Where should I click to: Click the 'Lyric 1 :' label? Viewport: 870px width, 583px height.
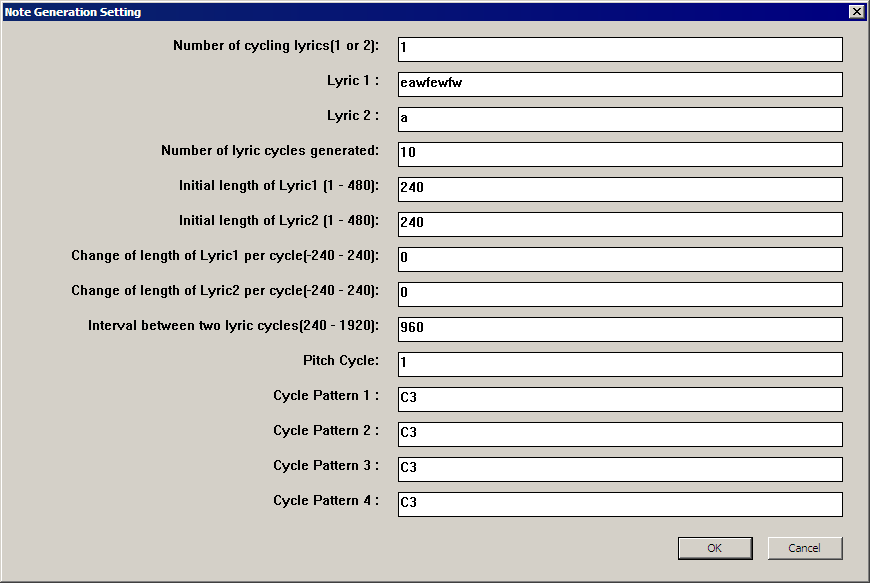pyautogui.click(x=353, y=80)
